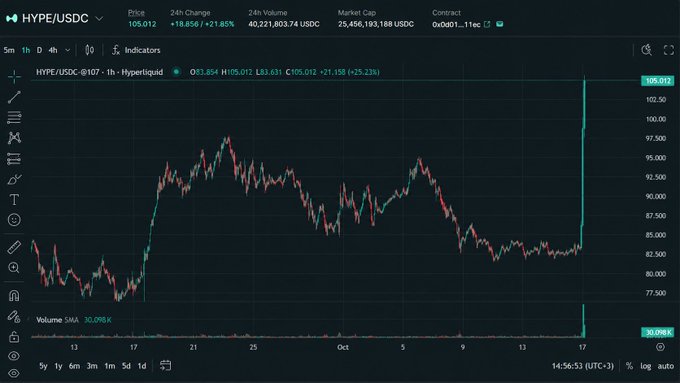This screenshot has height=383, width=680.
Task: Hide all drawings with upper eye icon
Action: tap(14, 356)
